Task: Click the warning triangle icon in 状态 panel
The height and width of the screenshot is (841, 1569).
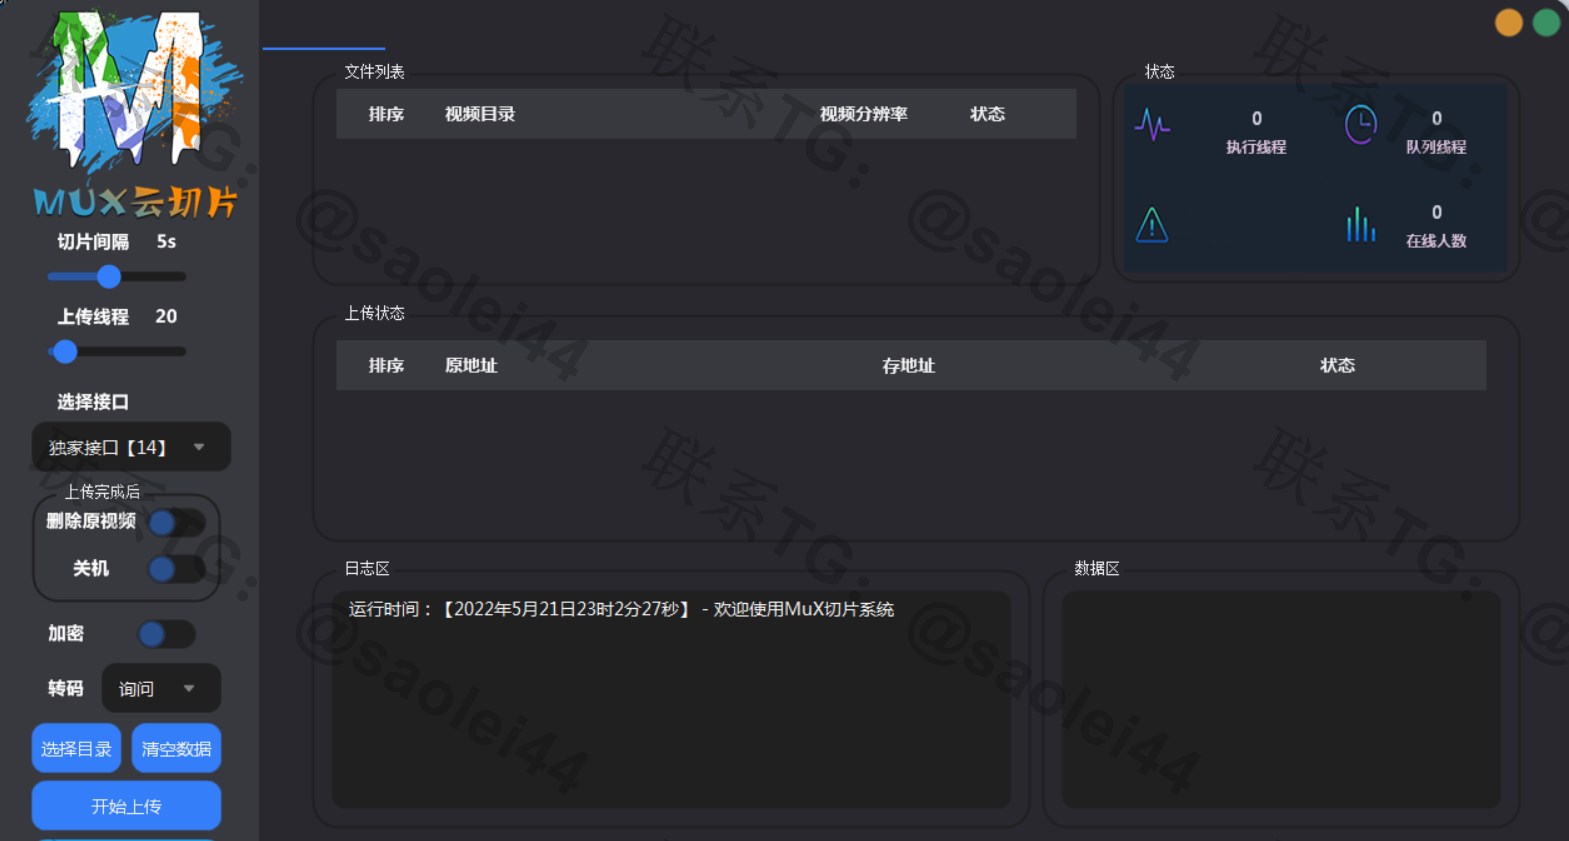Action: (1152, 224)
